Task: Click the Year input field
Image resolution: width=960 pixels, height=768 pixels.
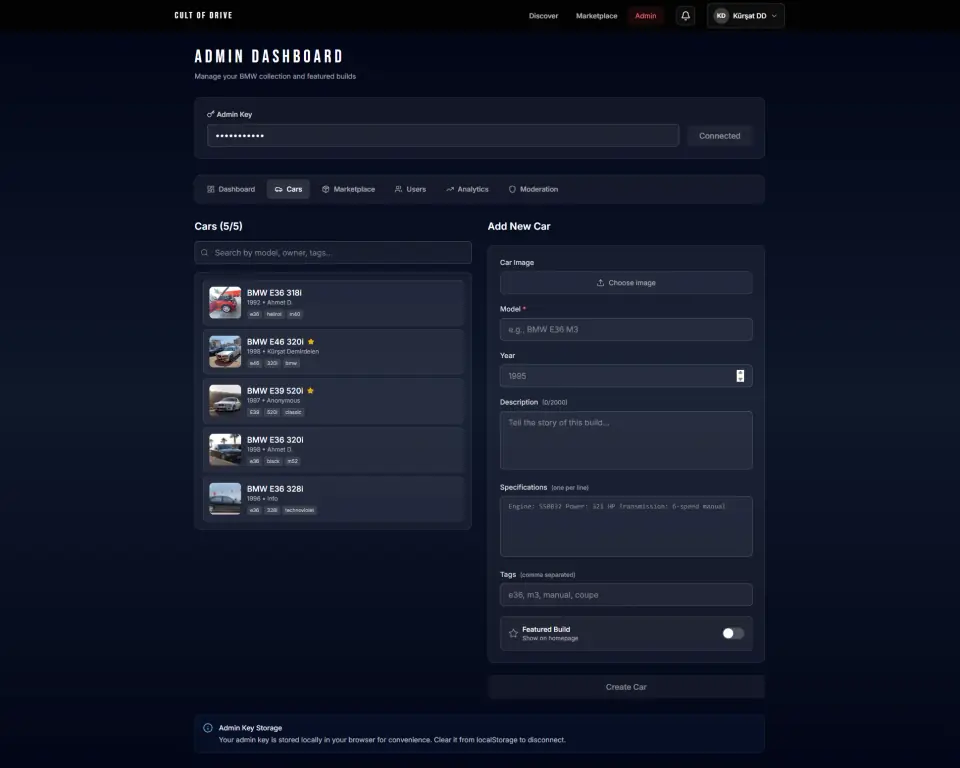Action: click(x=626, y=376)
